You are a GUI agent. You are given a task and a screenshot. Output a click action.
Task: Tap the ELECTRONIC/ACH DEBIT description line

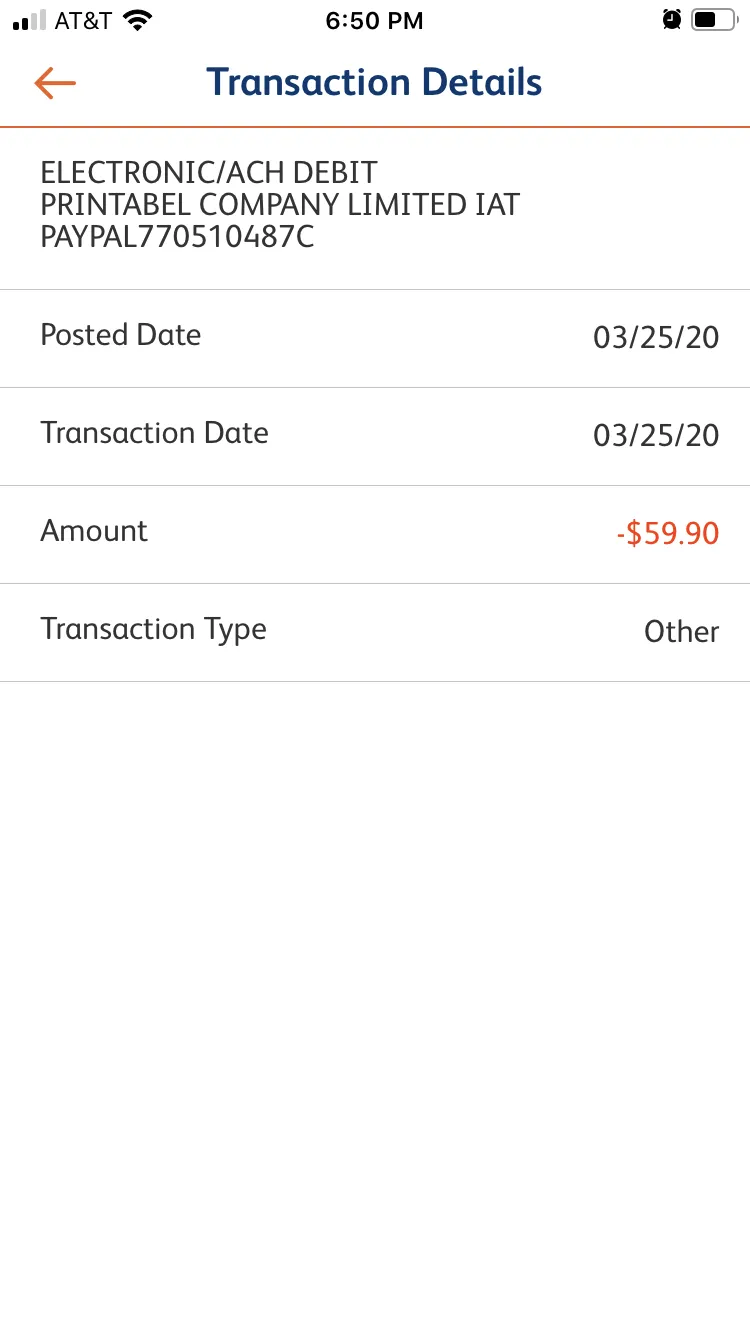pos(209,172)
